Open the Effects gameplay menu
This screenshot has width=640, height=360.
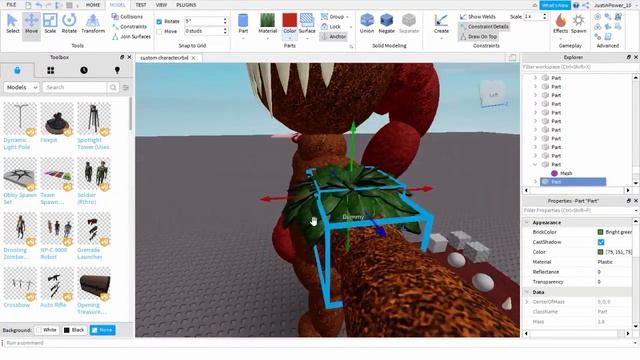560,24
